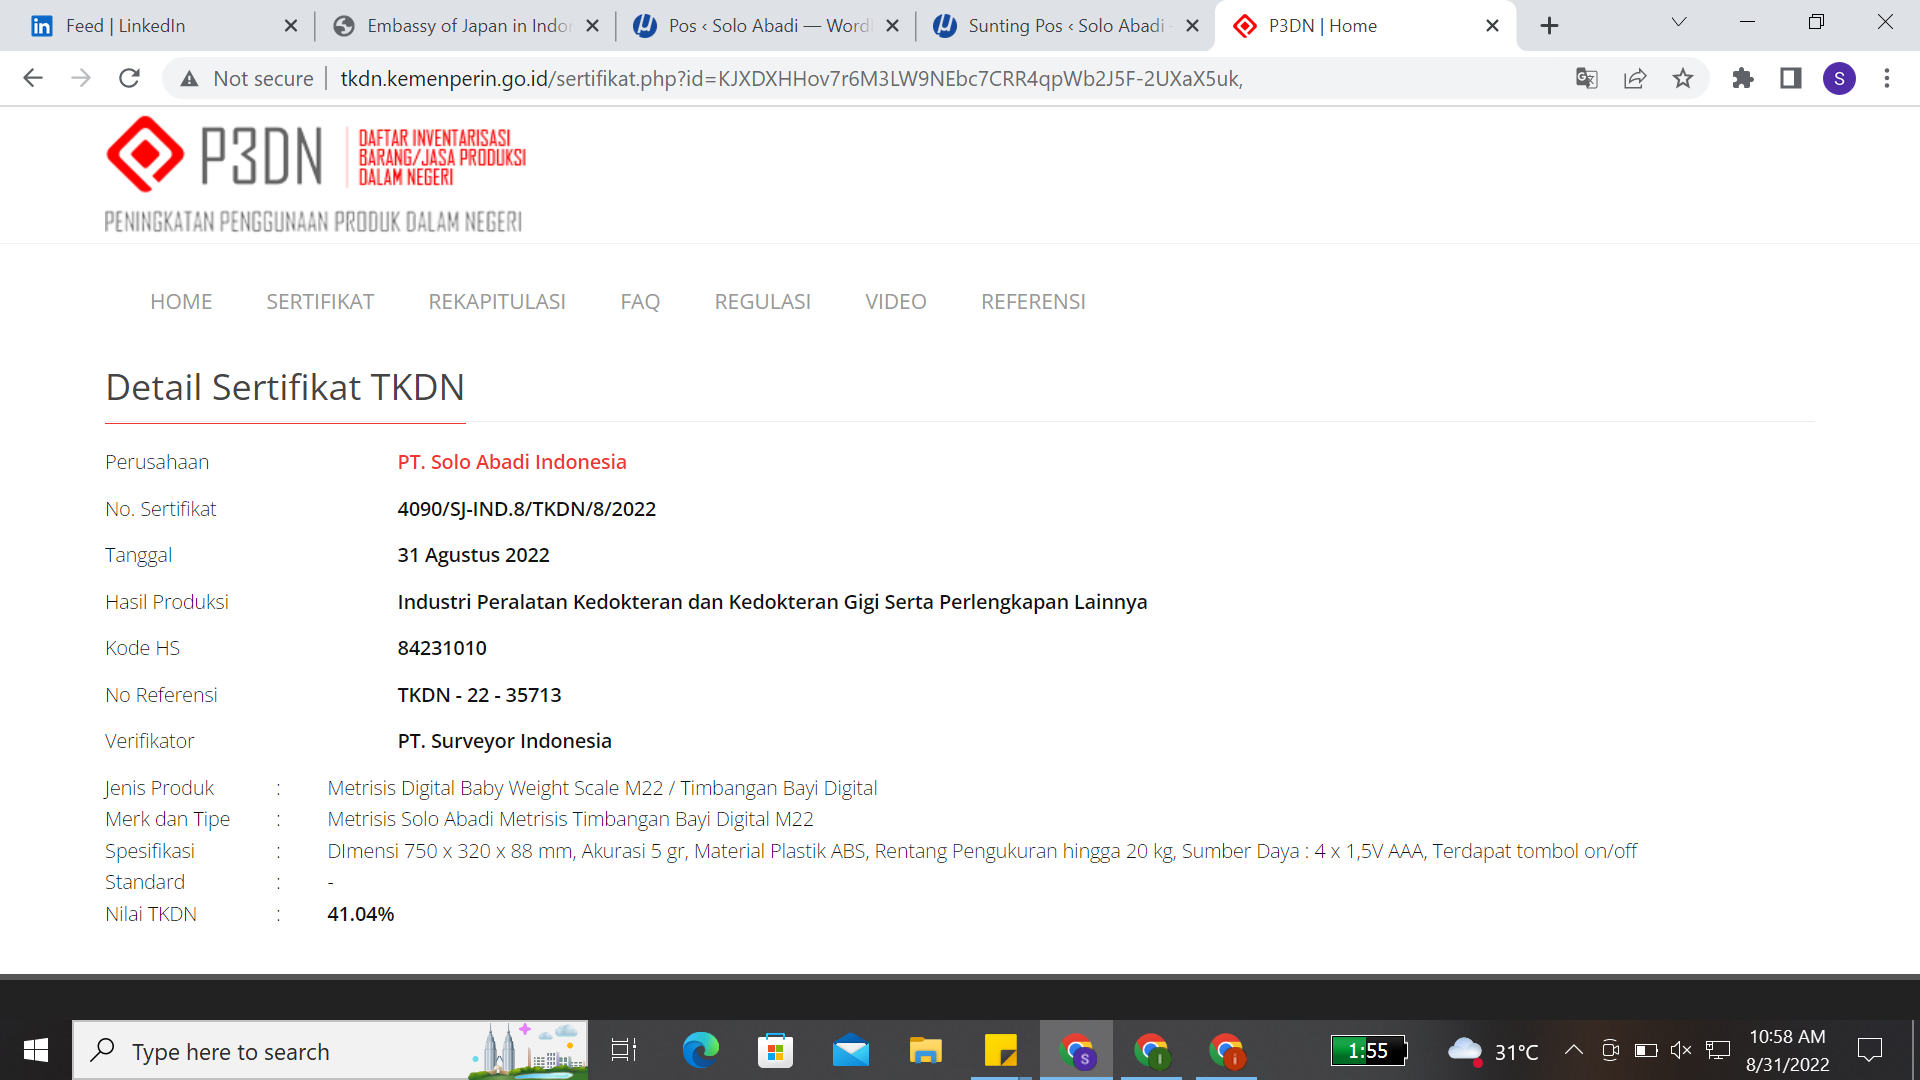
Task: Click the HS code 84231010
Action: [442, 648]
